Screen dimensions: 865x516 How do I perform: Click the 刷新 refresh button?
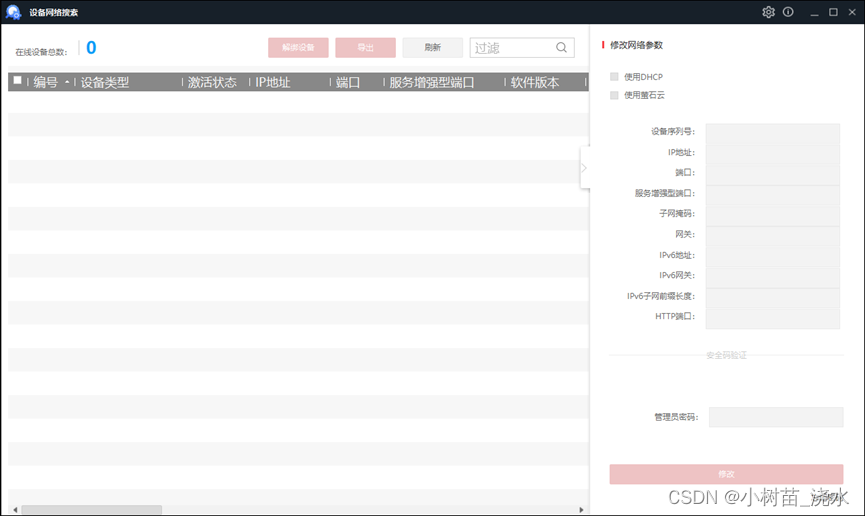(x=432, y=47)
